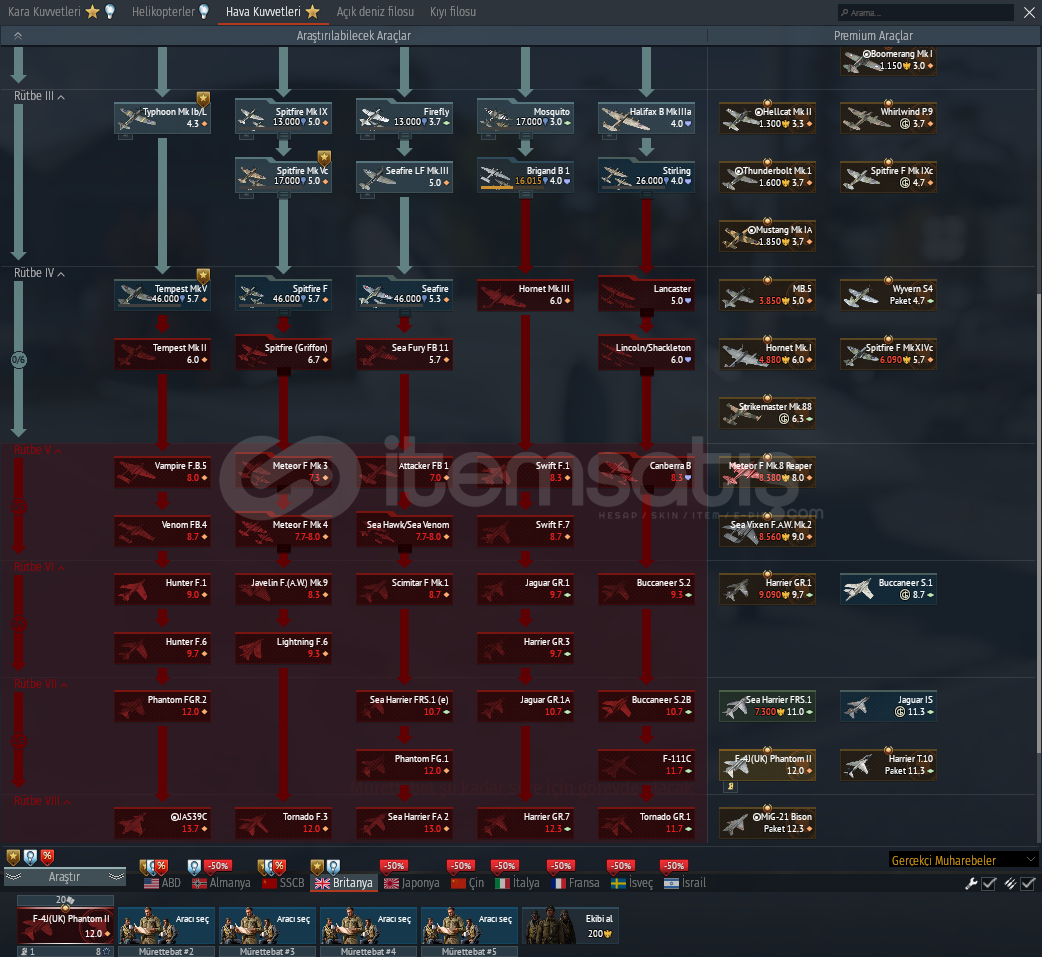Select the JAS39C jet card
Viewport: 1042px width, 957px height.
click(x=163, y=823)
